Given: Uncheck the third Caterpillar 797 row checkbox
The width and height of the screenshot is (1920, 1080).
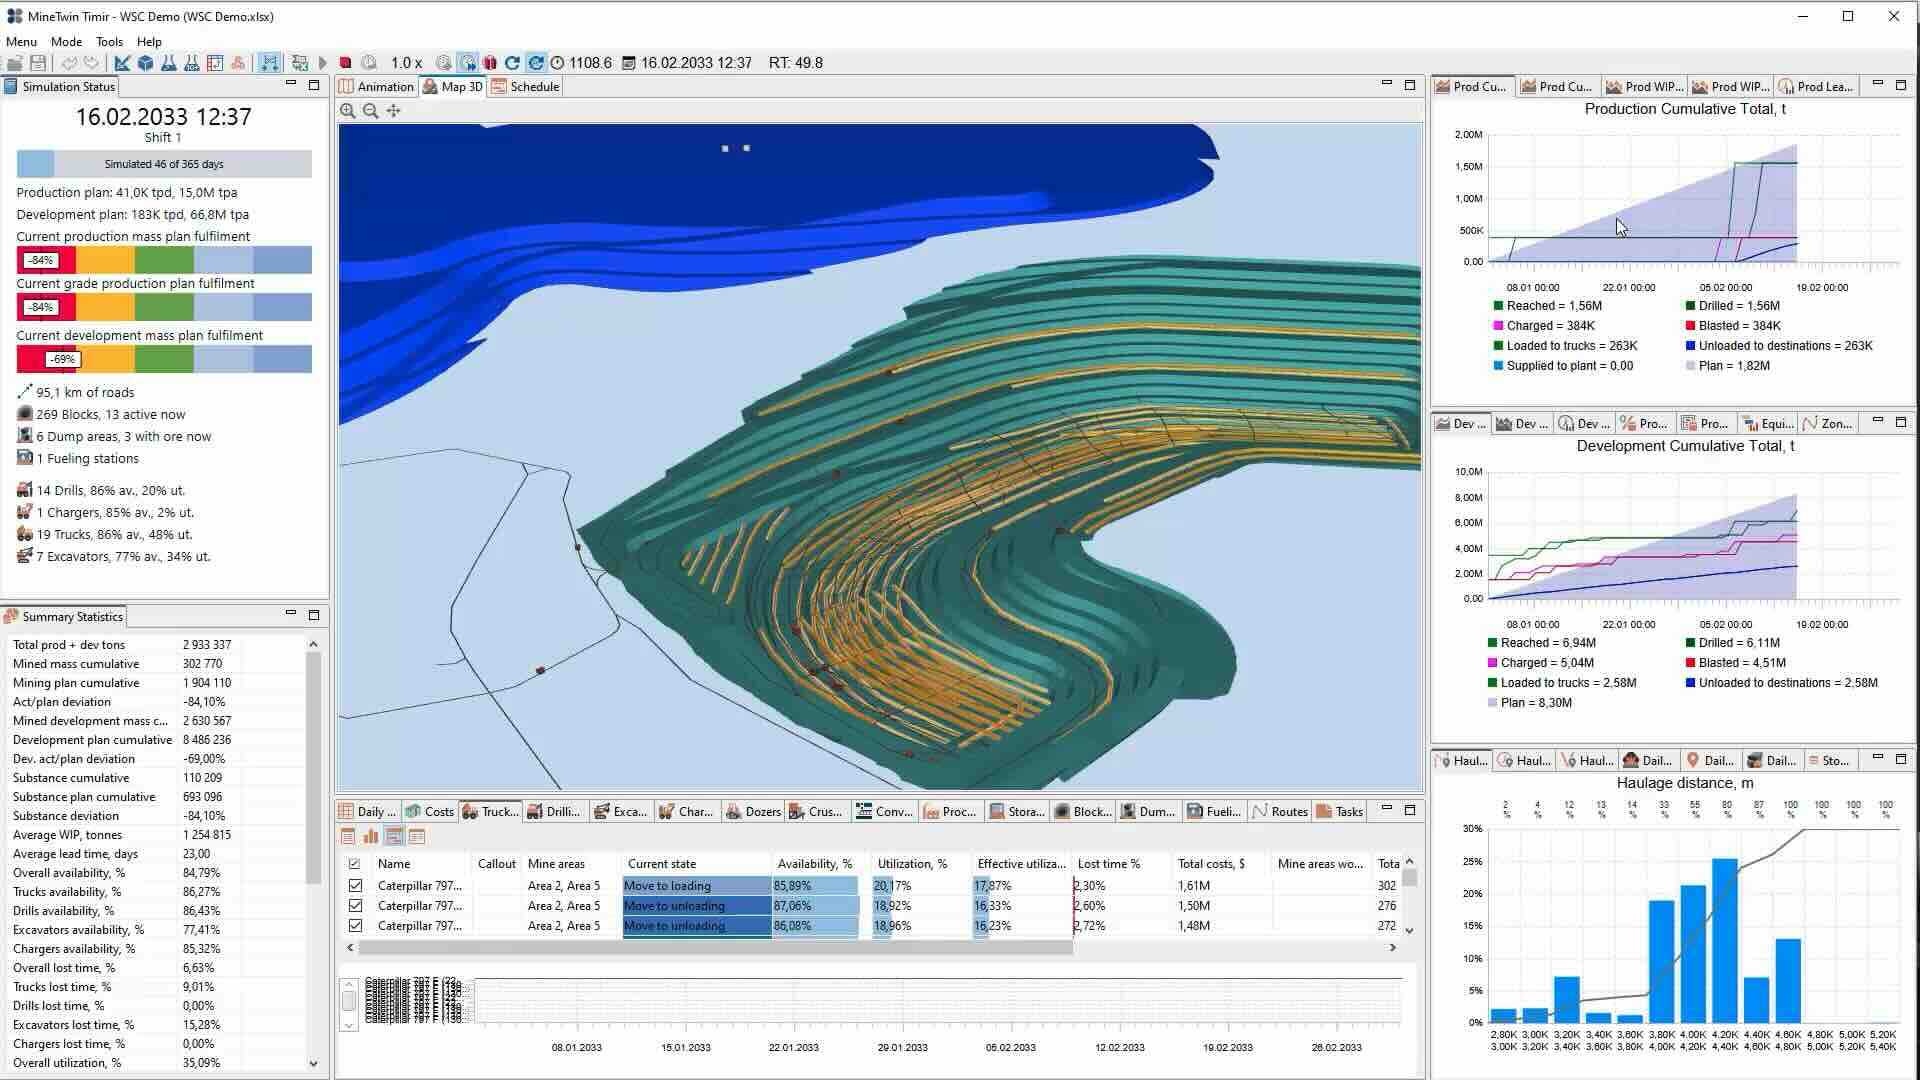Looking at the screenshot, I should tap(355, 925).
